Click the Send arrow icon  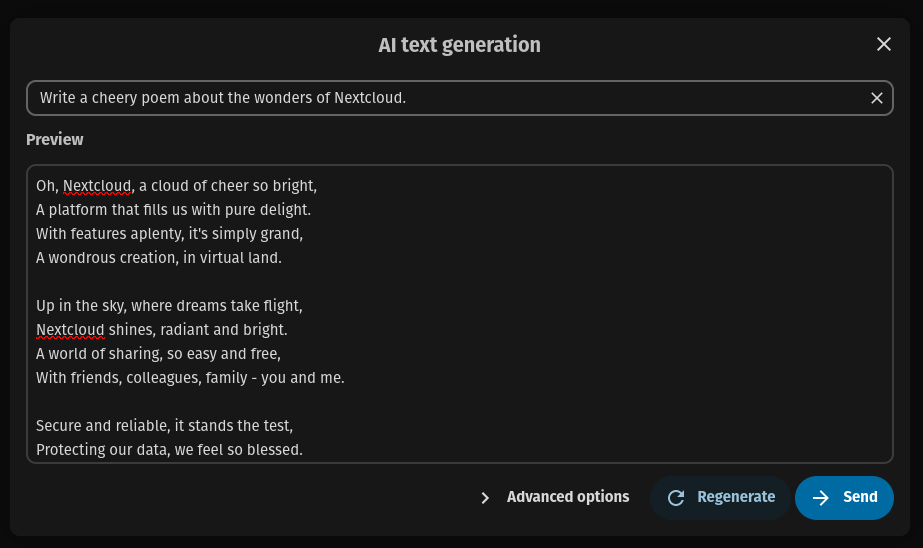(821, 498)
